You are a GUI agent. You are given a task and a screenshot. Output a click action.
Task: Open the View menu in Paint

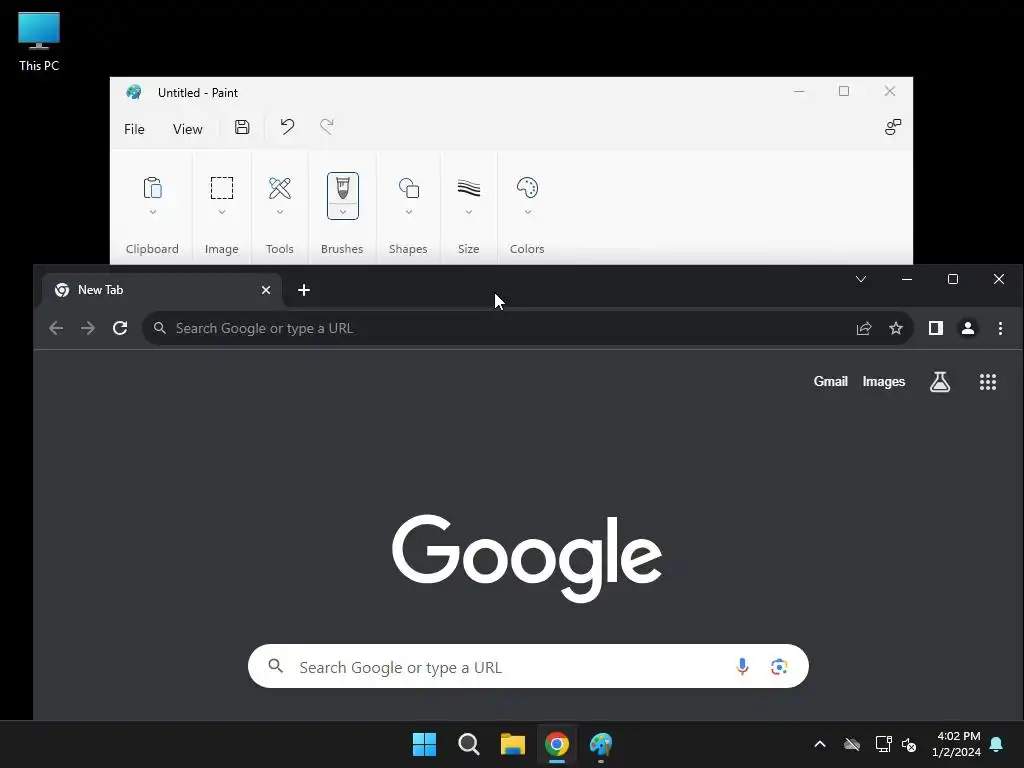coord(187,129)
